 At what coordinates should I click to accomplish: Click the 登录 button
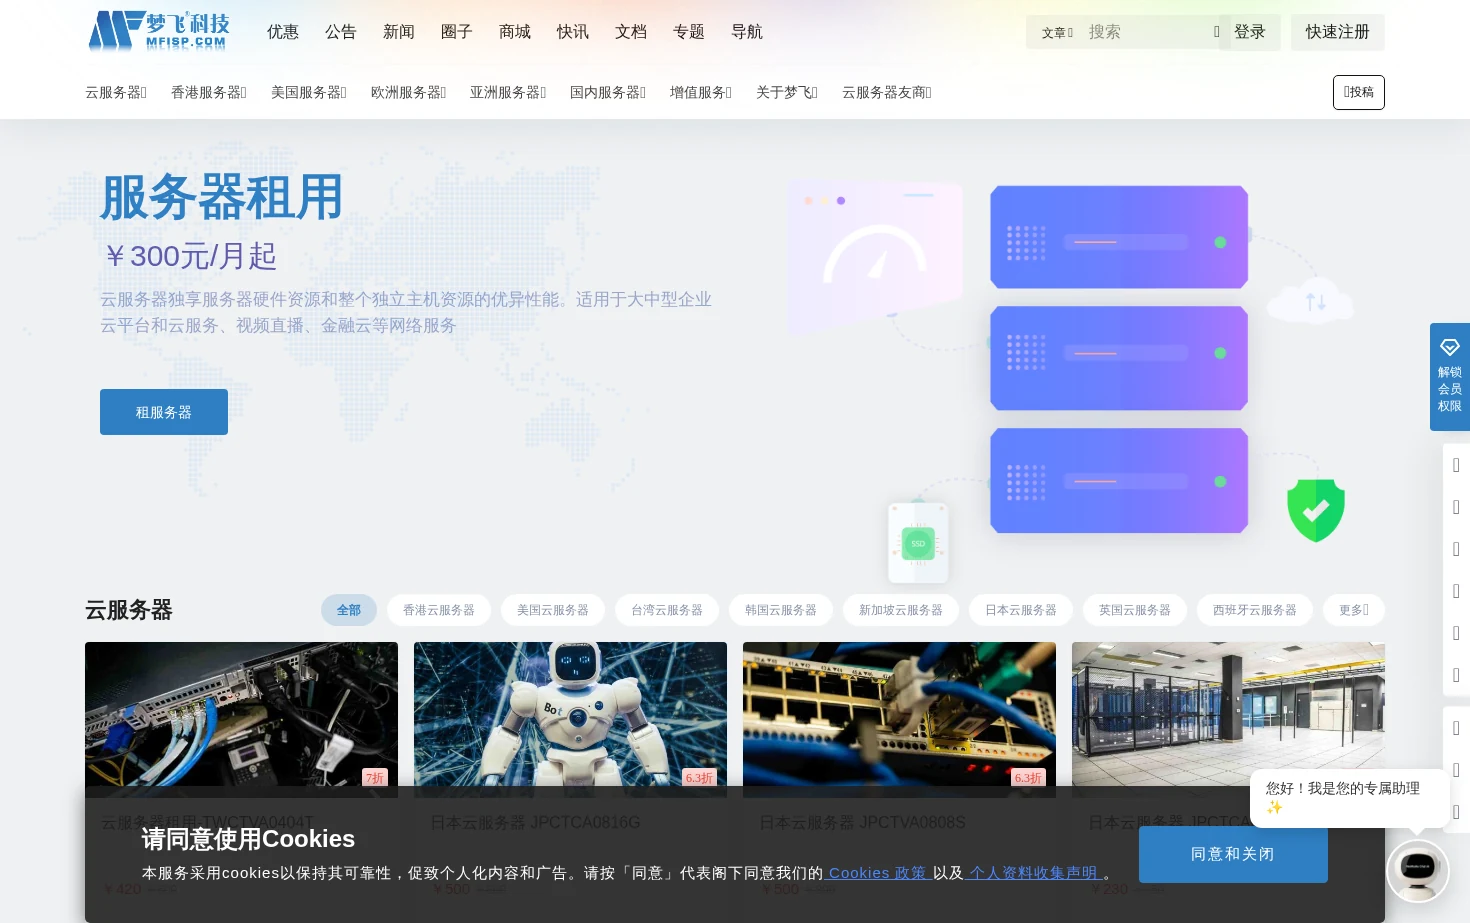click(1250, 32)
